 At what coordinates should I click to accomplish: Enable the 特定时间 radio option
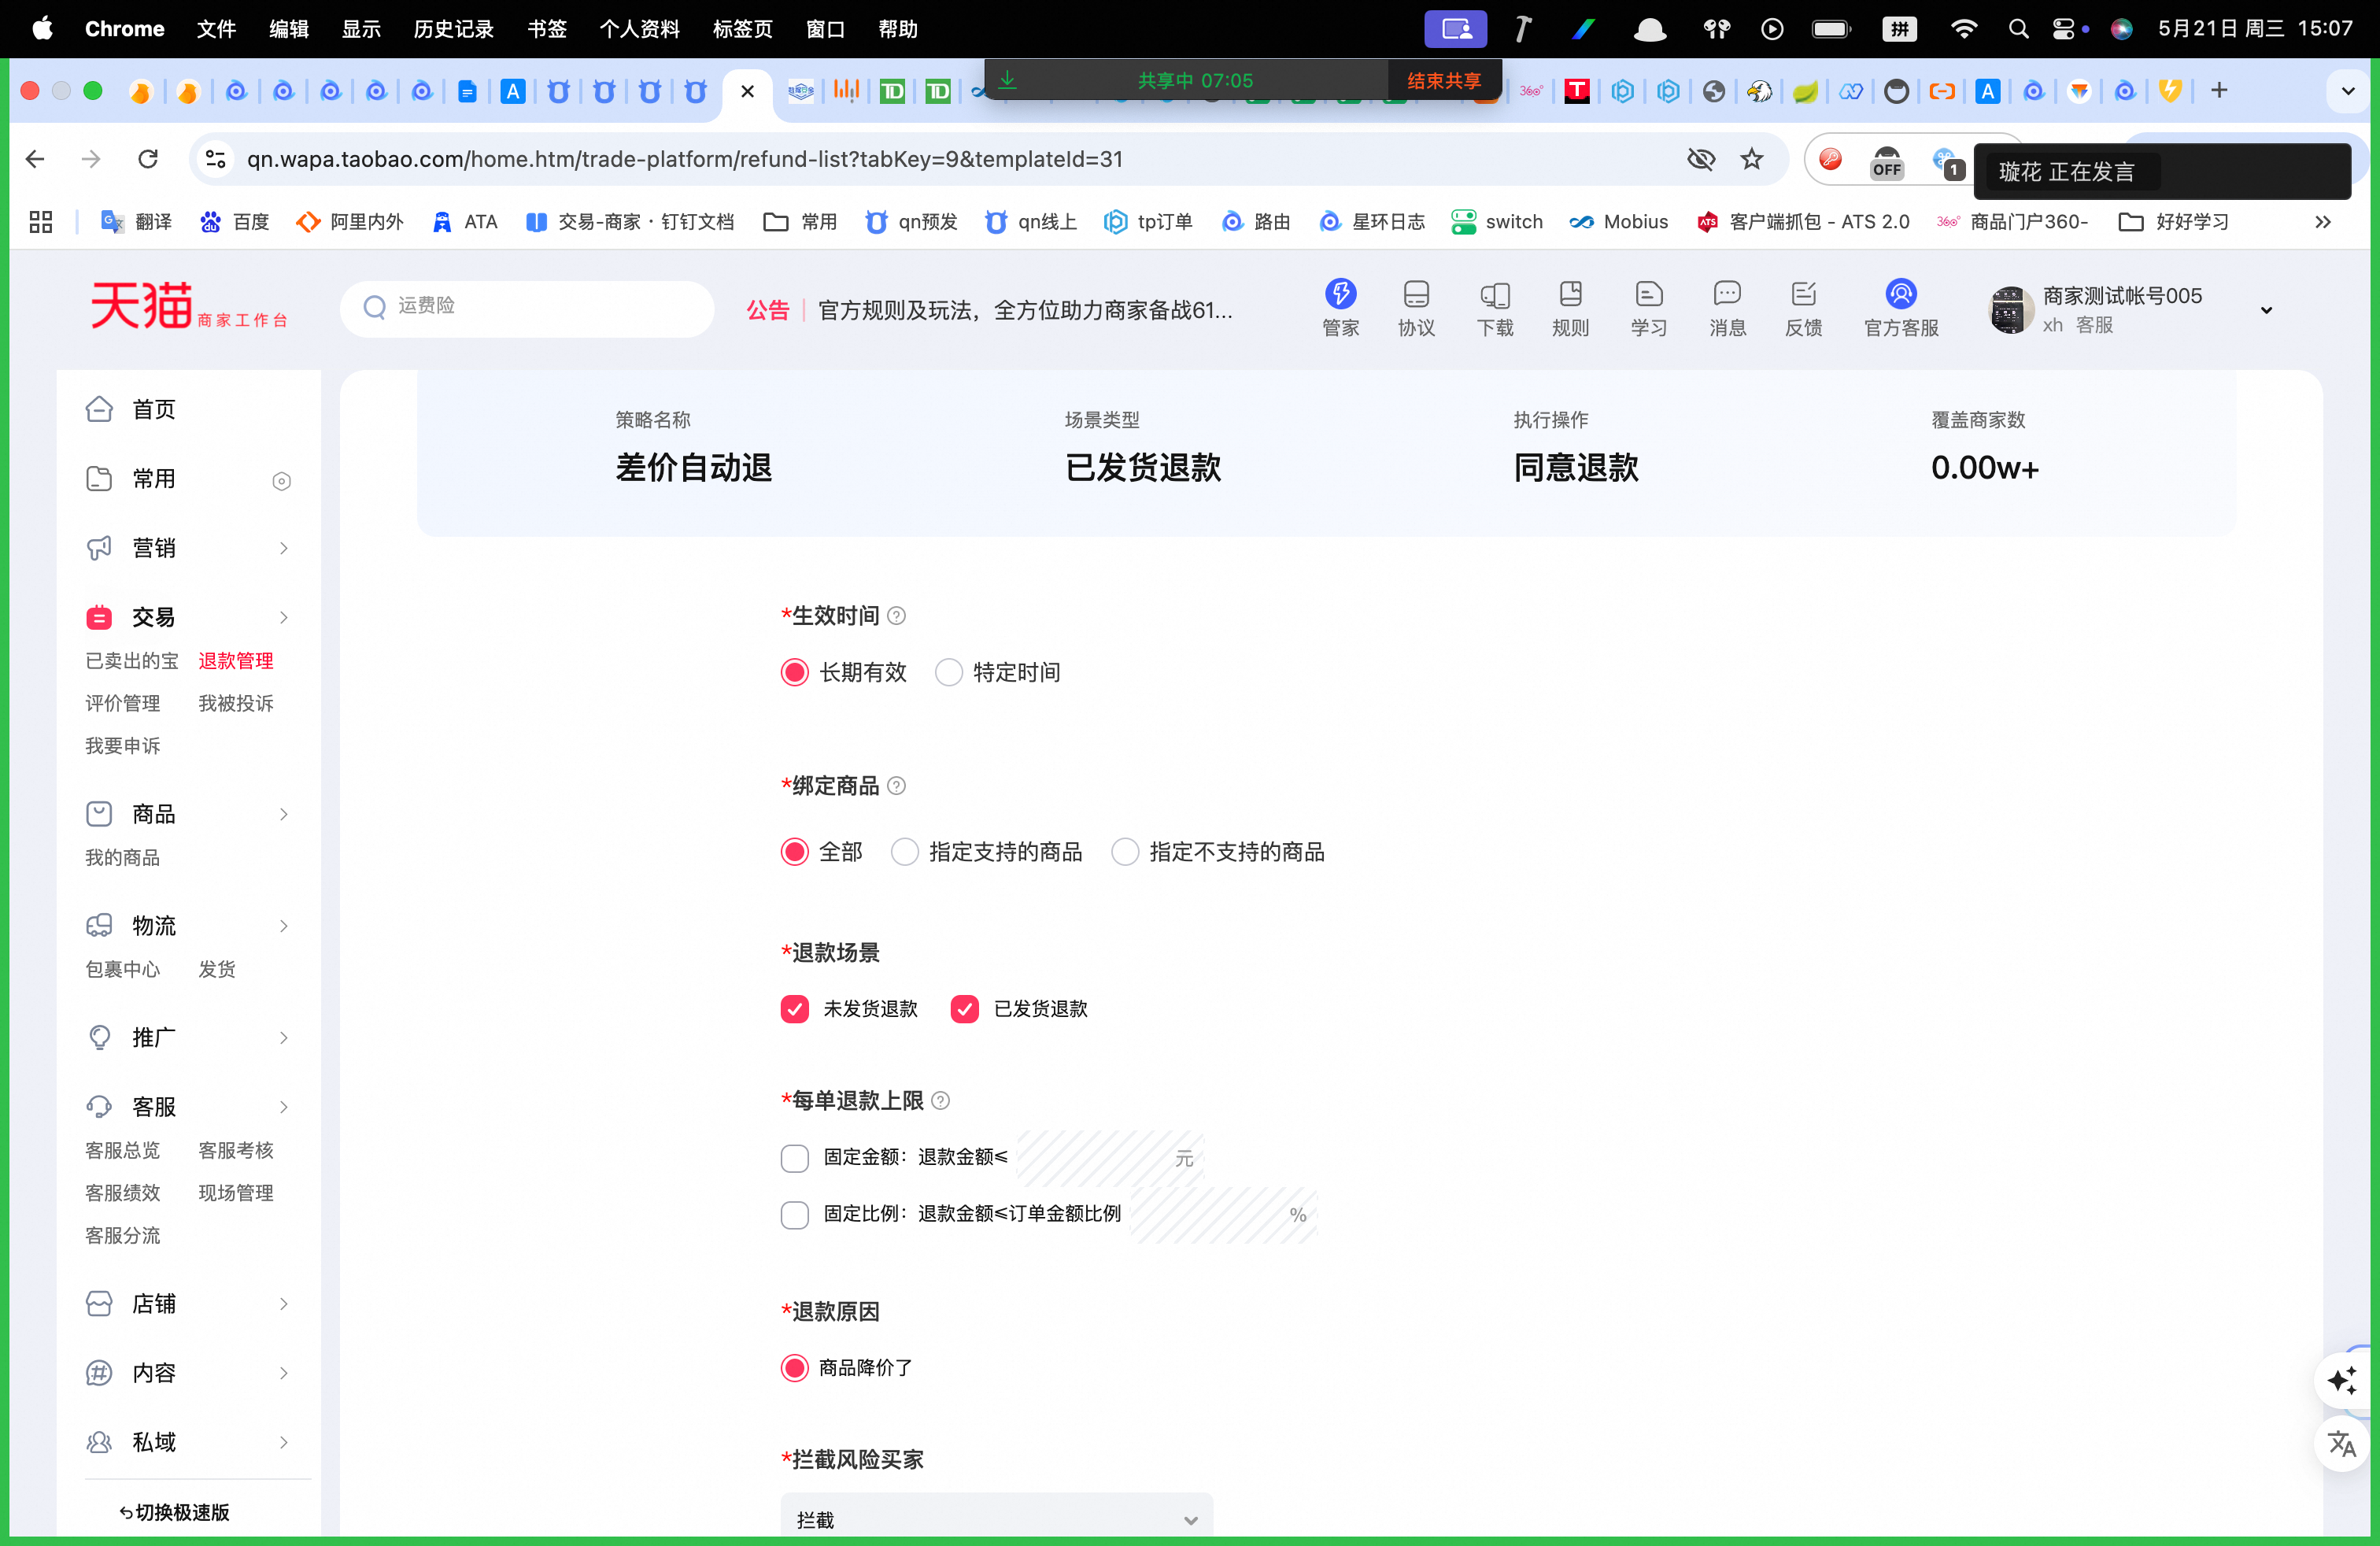pos(948,672)
